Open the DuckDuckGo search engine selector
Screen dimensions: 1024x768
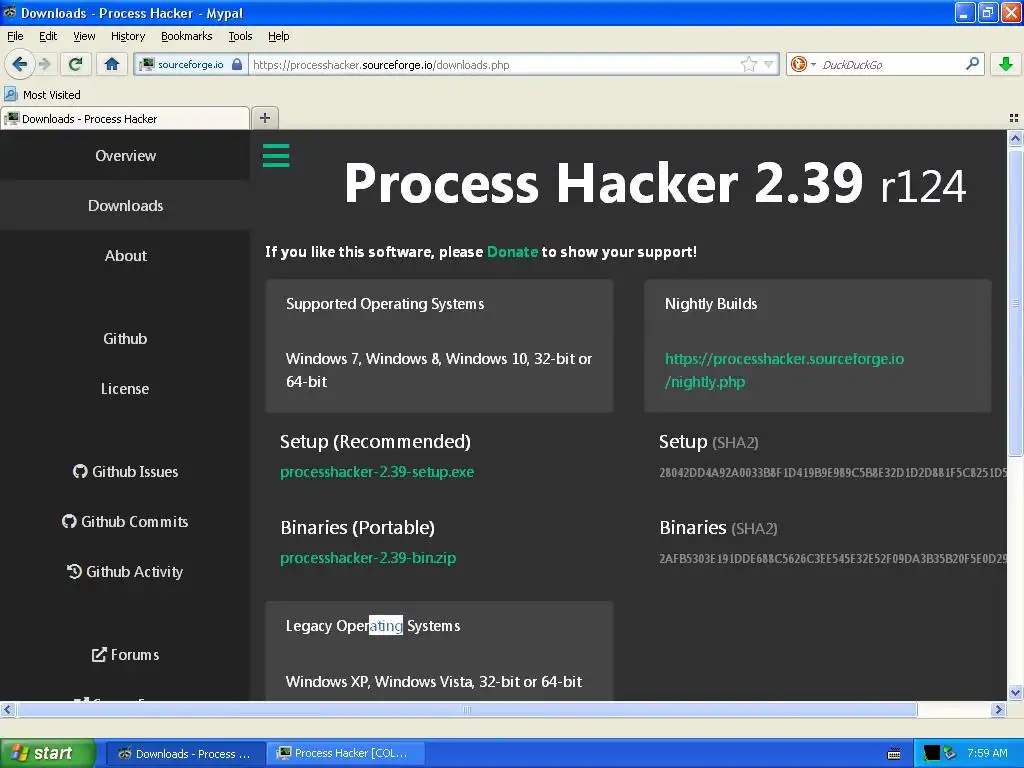pyautogui.click(x=803, y=64)
